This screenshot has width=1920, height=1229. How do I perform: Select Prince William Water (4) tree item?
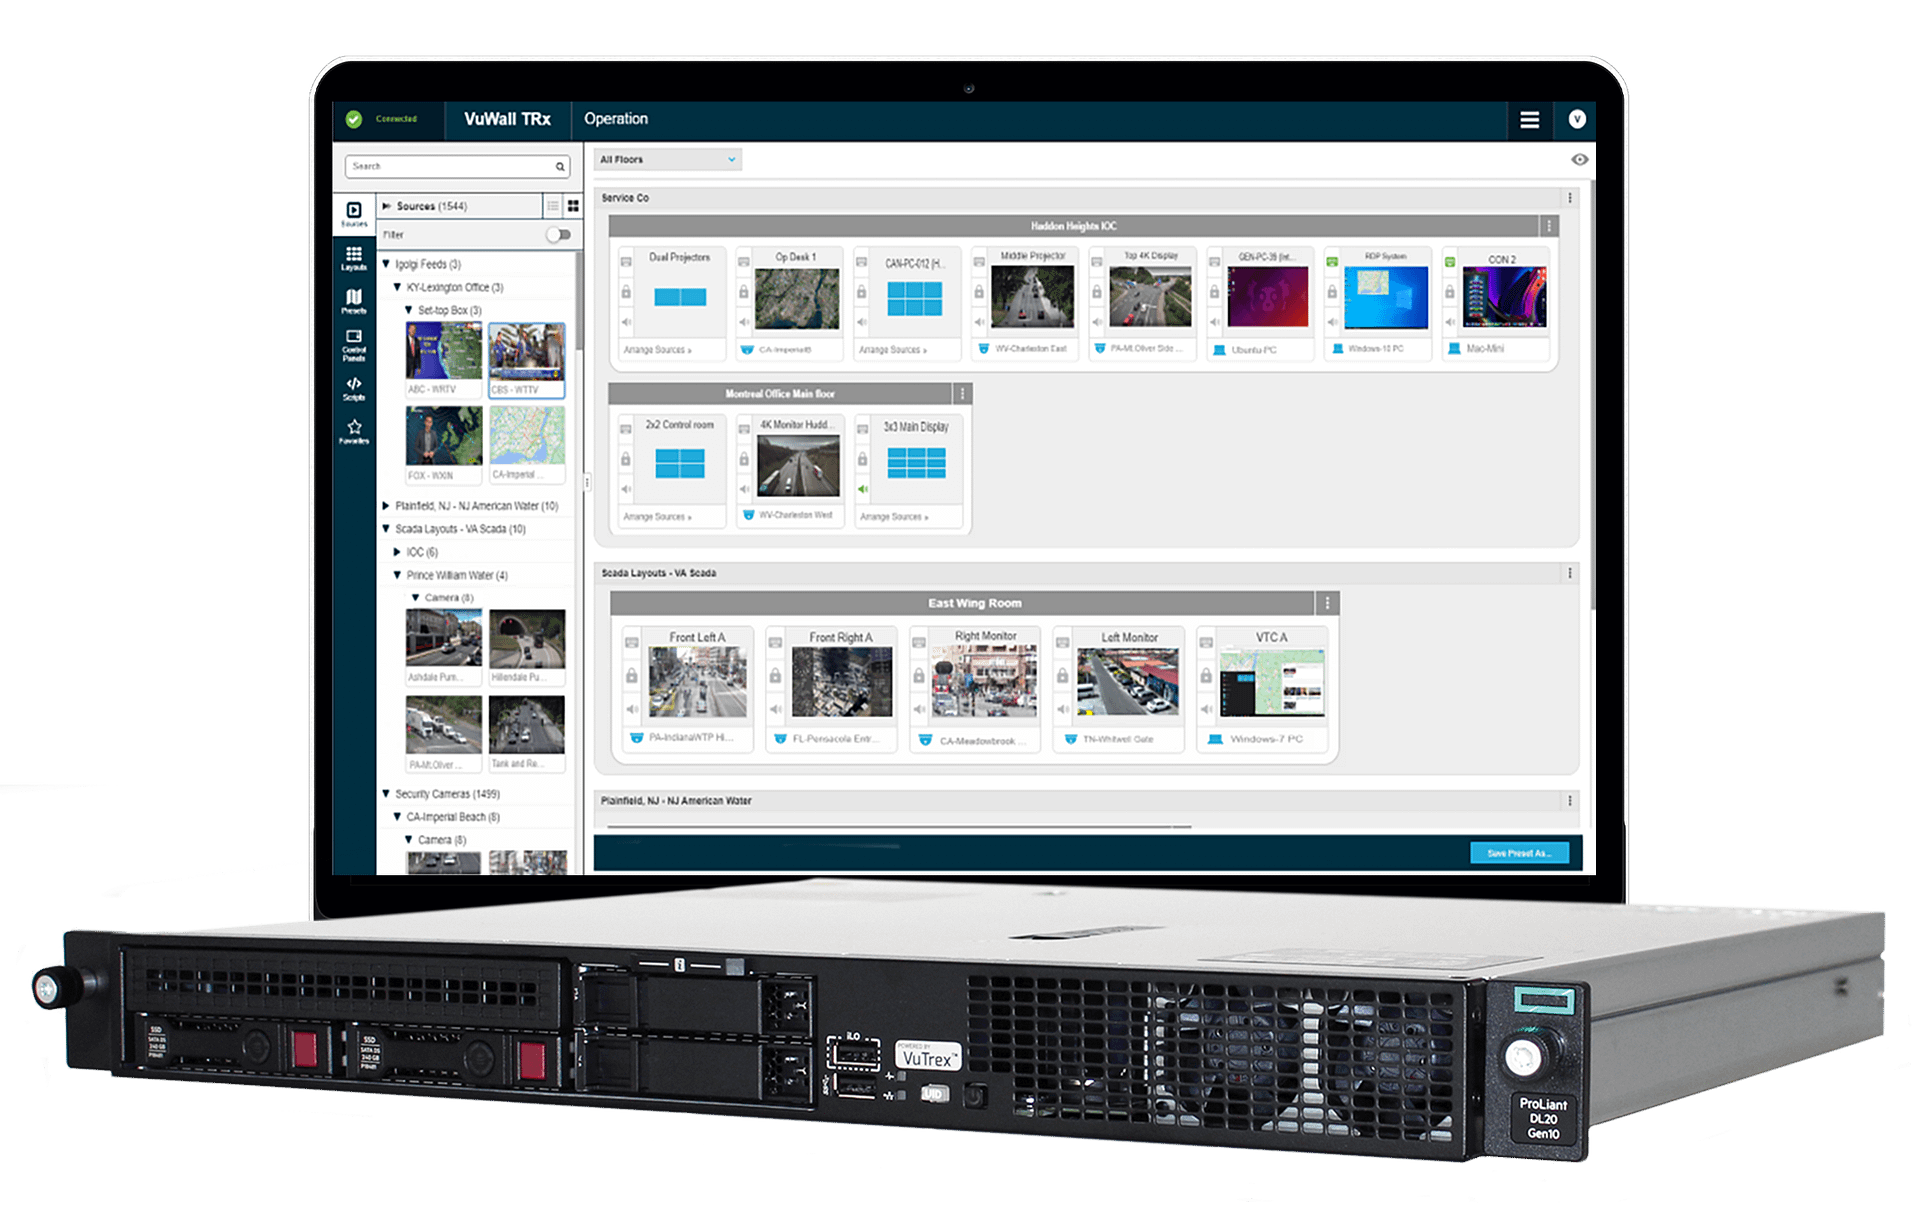pos(457,575)
